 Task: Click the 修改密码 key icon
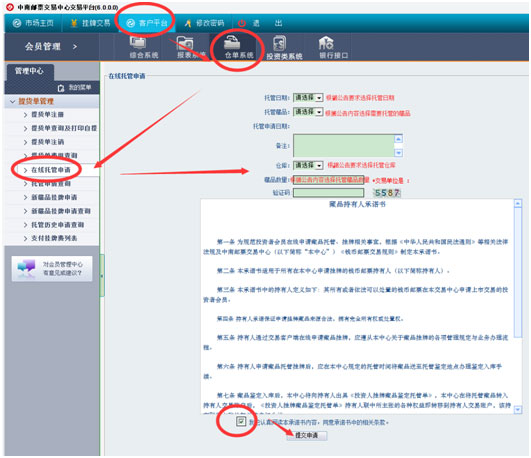pyautogui.click(x=188, y=23)
